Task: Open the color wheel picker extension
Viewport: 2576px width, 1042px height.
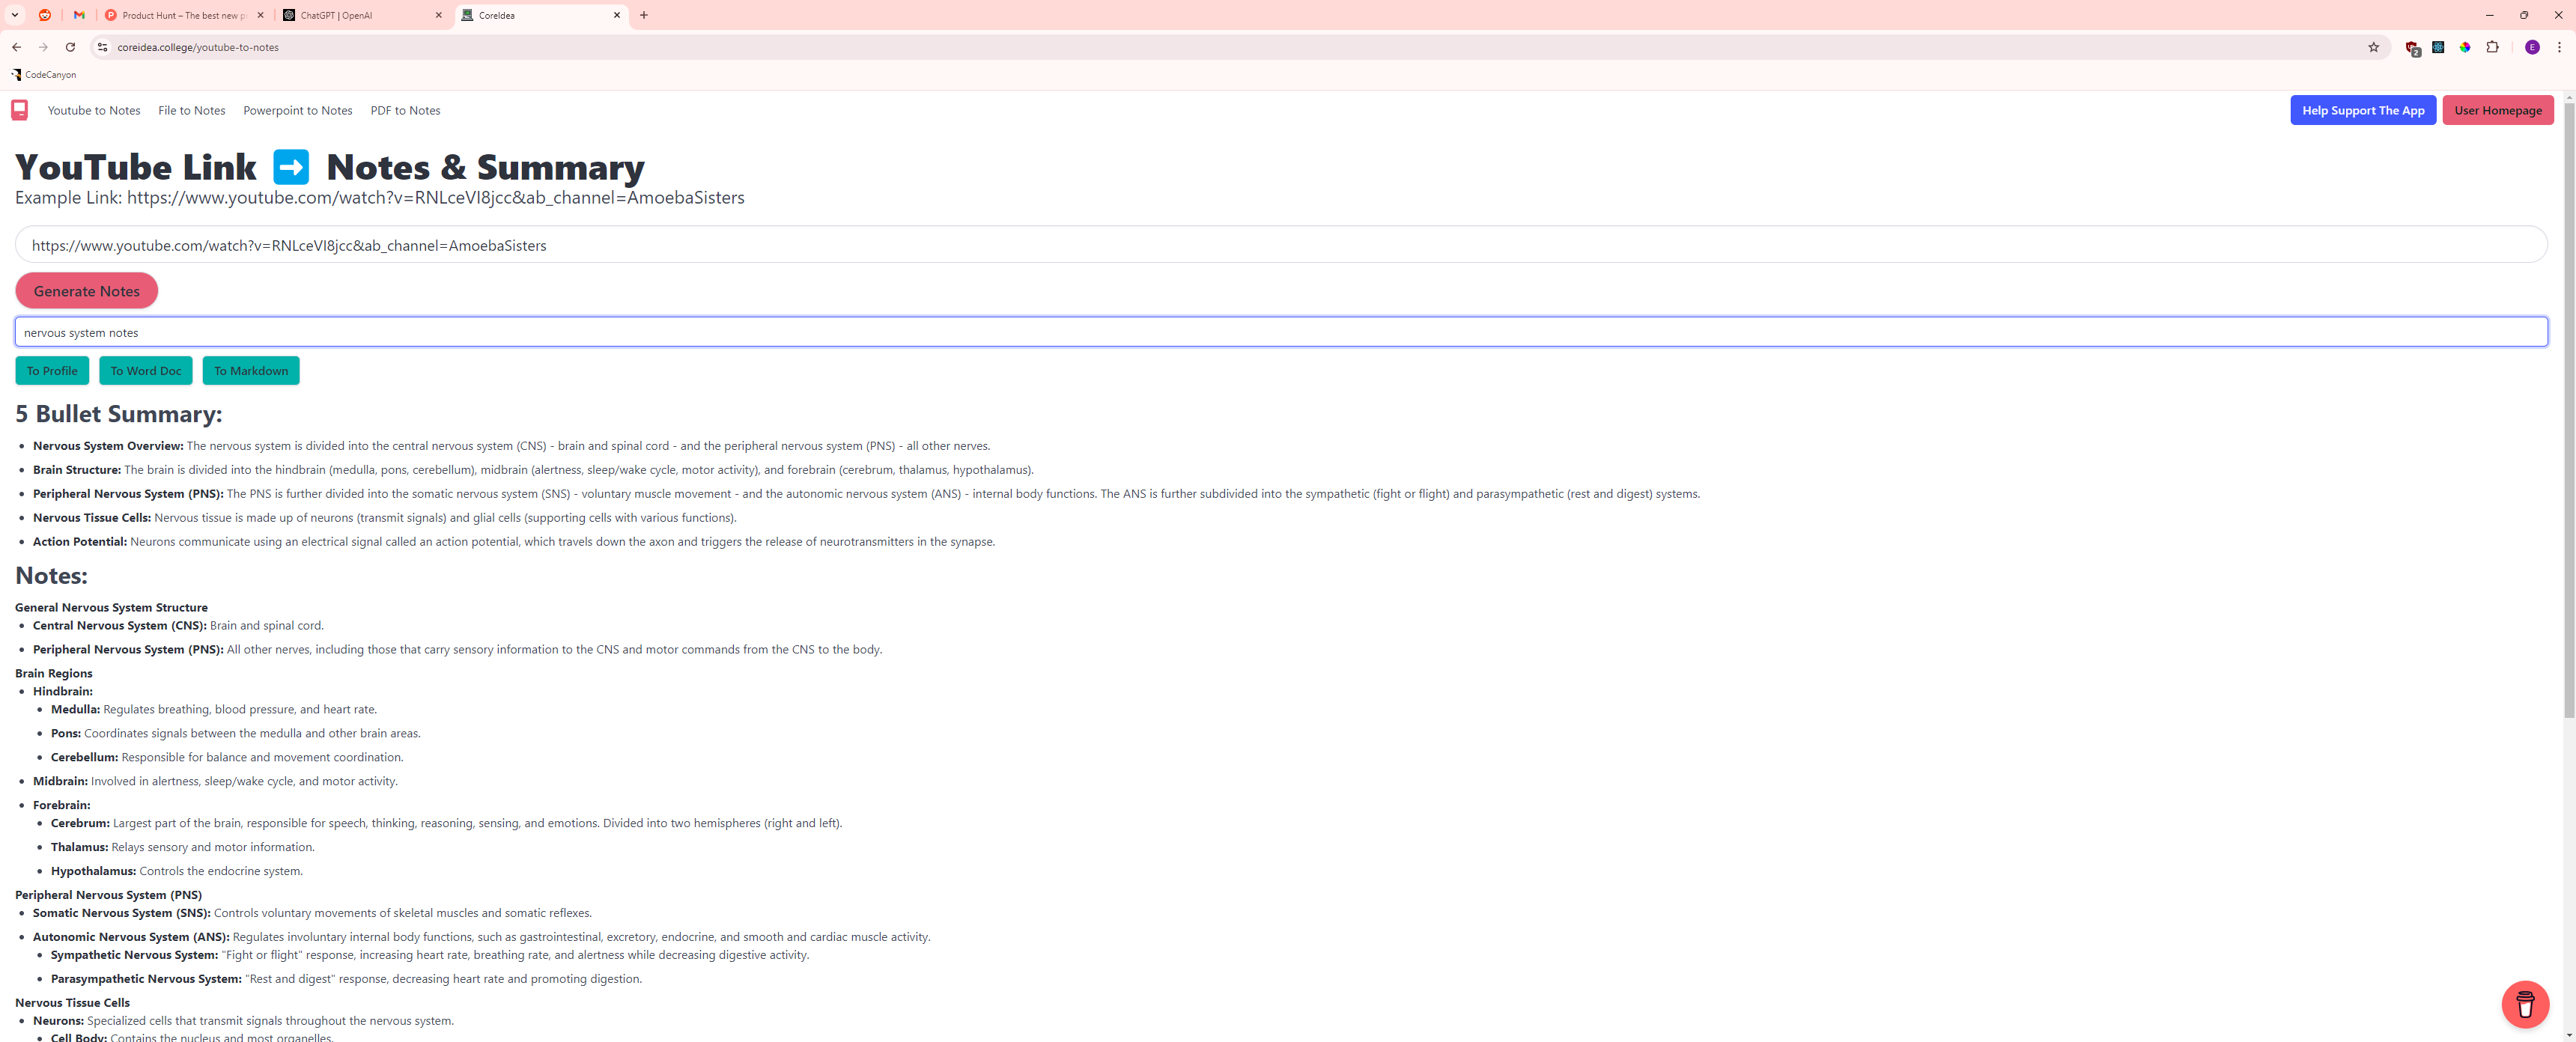Action: pyautogui.click(x=2465, y=47)
